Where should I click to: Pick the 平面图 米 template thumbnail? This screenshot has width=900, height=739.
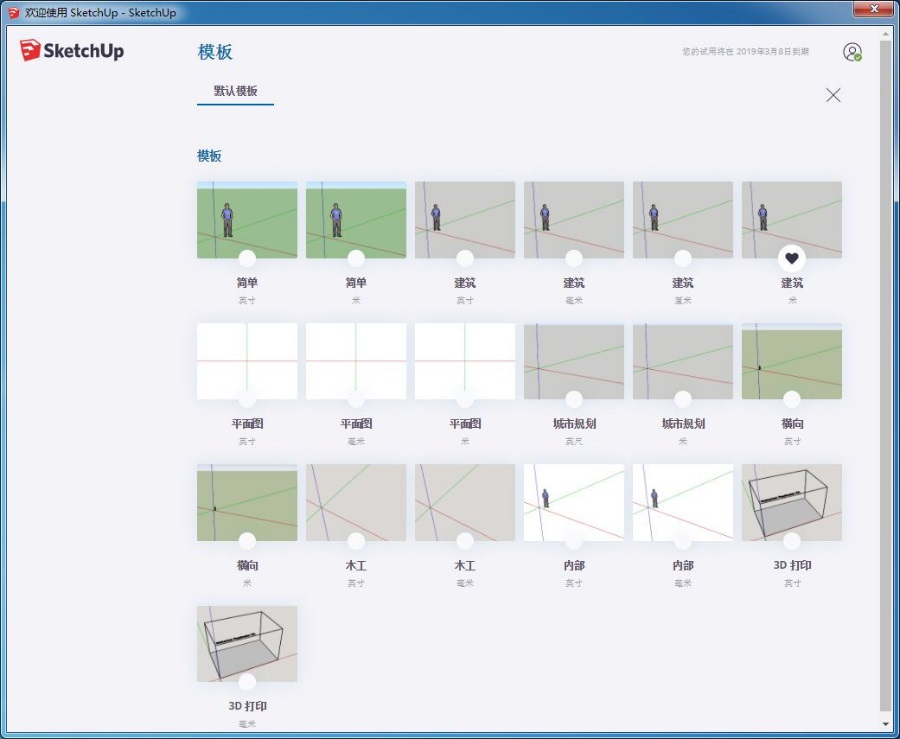click(x=465, y=361)
